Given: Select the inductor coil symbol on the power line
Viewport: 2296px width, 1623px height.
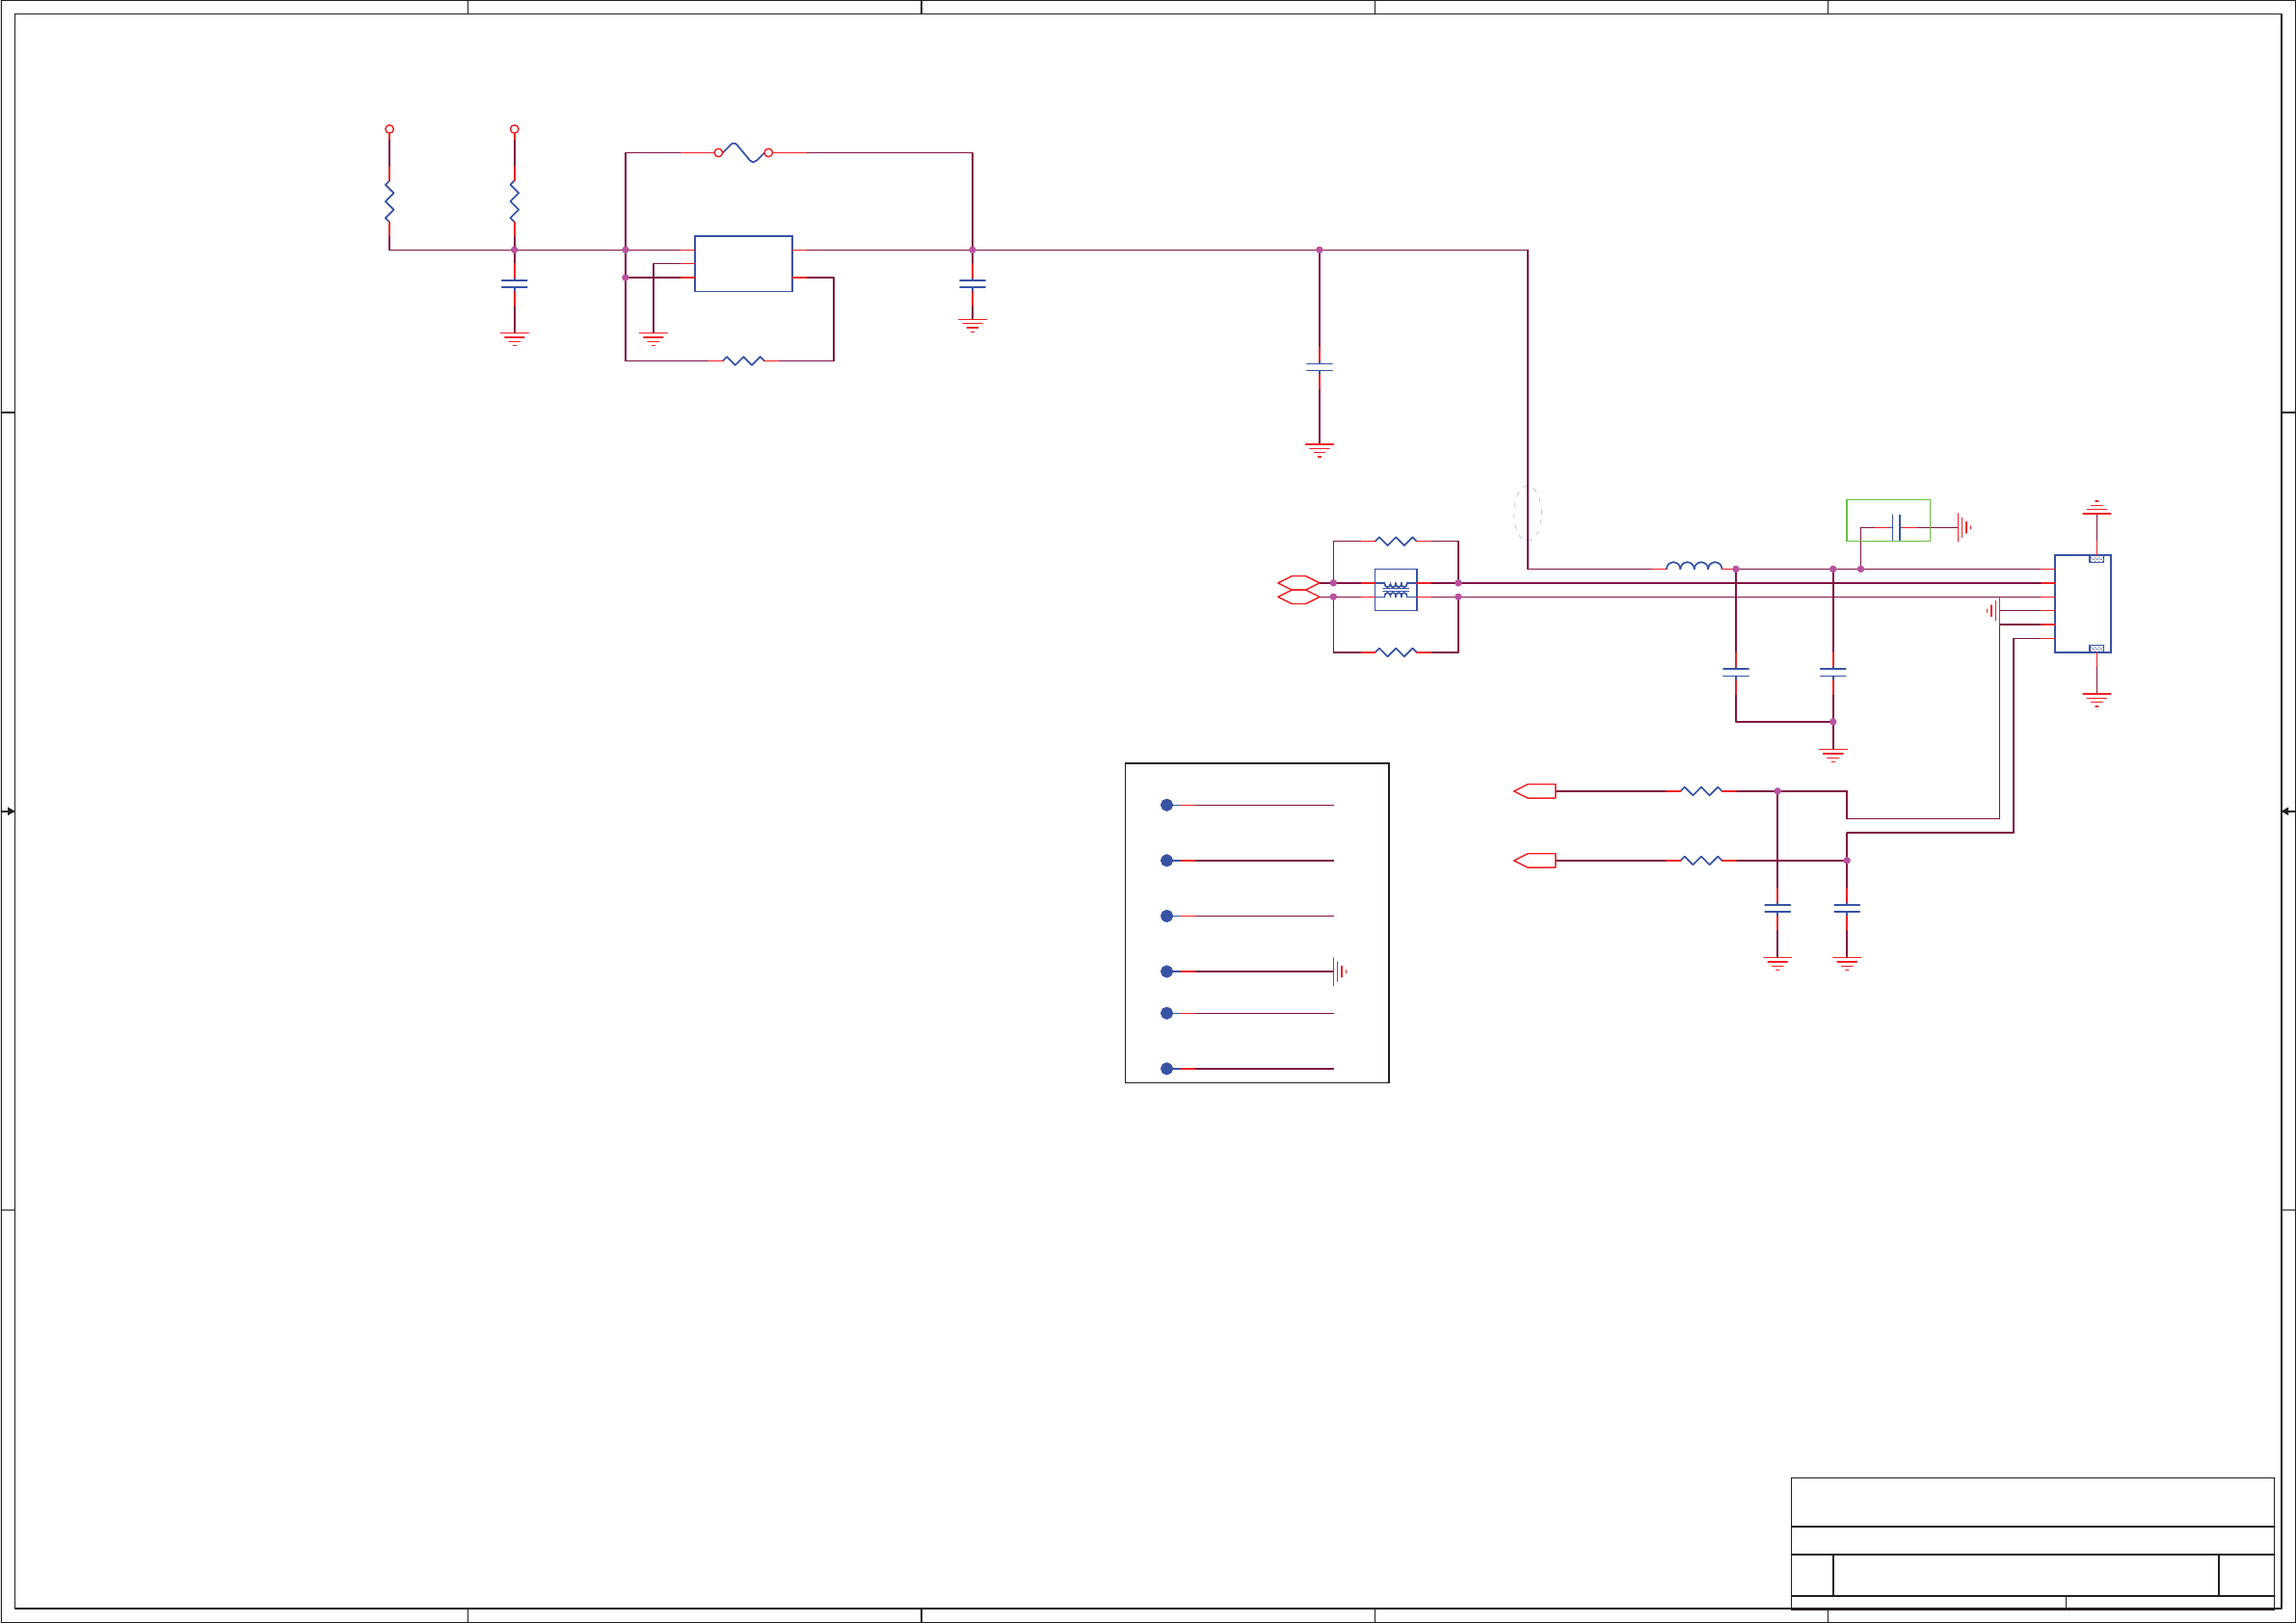Looking at the screenshot, I should pos(1693,567).
